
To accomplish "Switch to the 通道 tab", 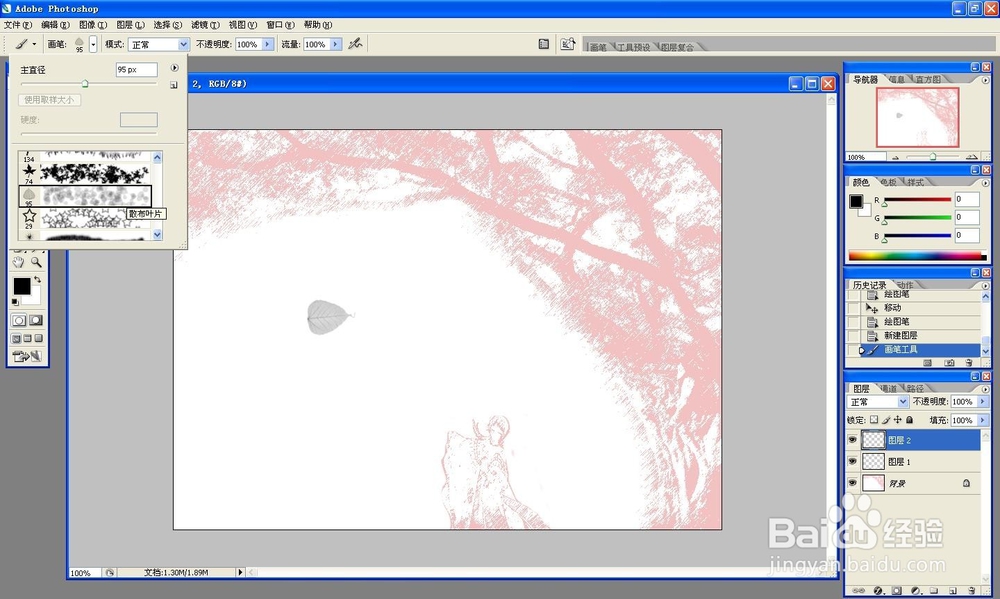I will (888, 388).
